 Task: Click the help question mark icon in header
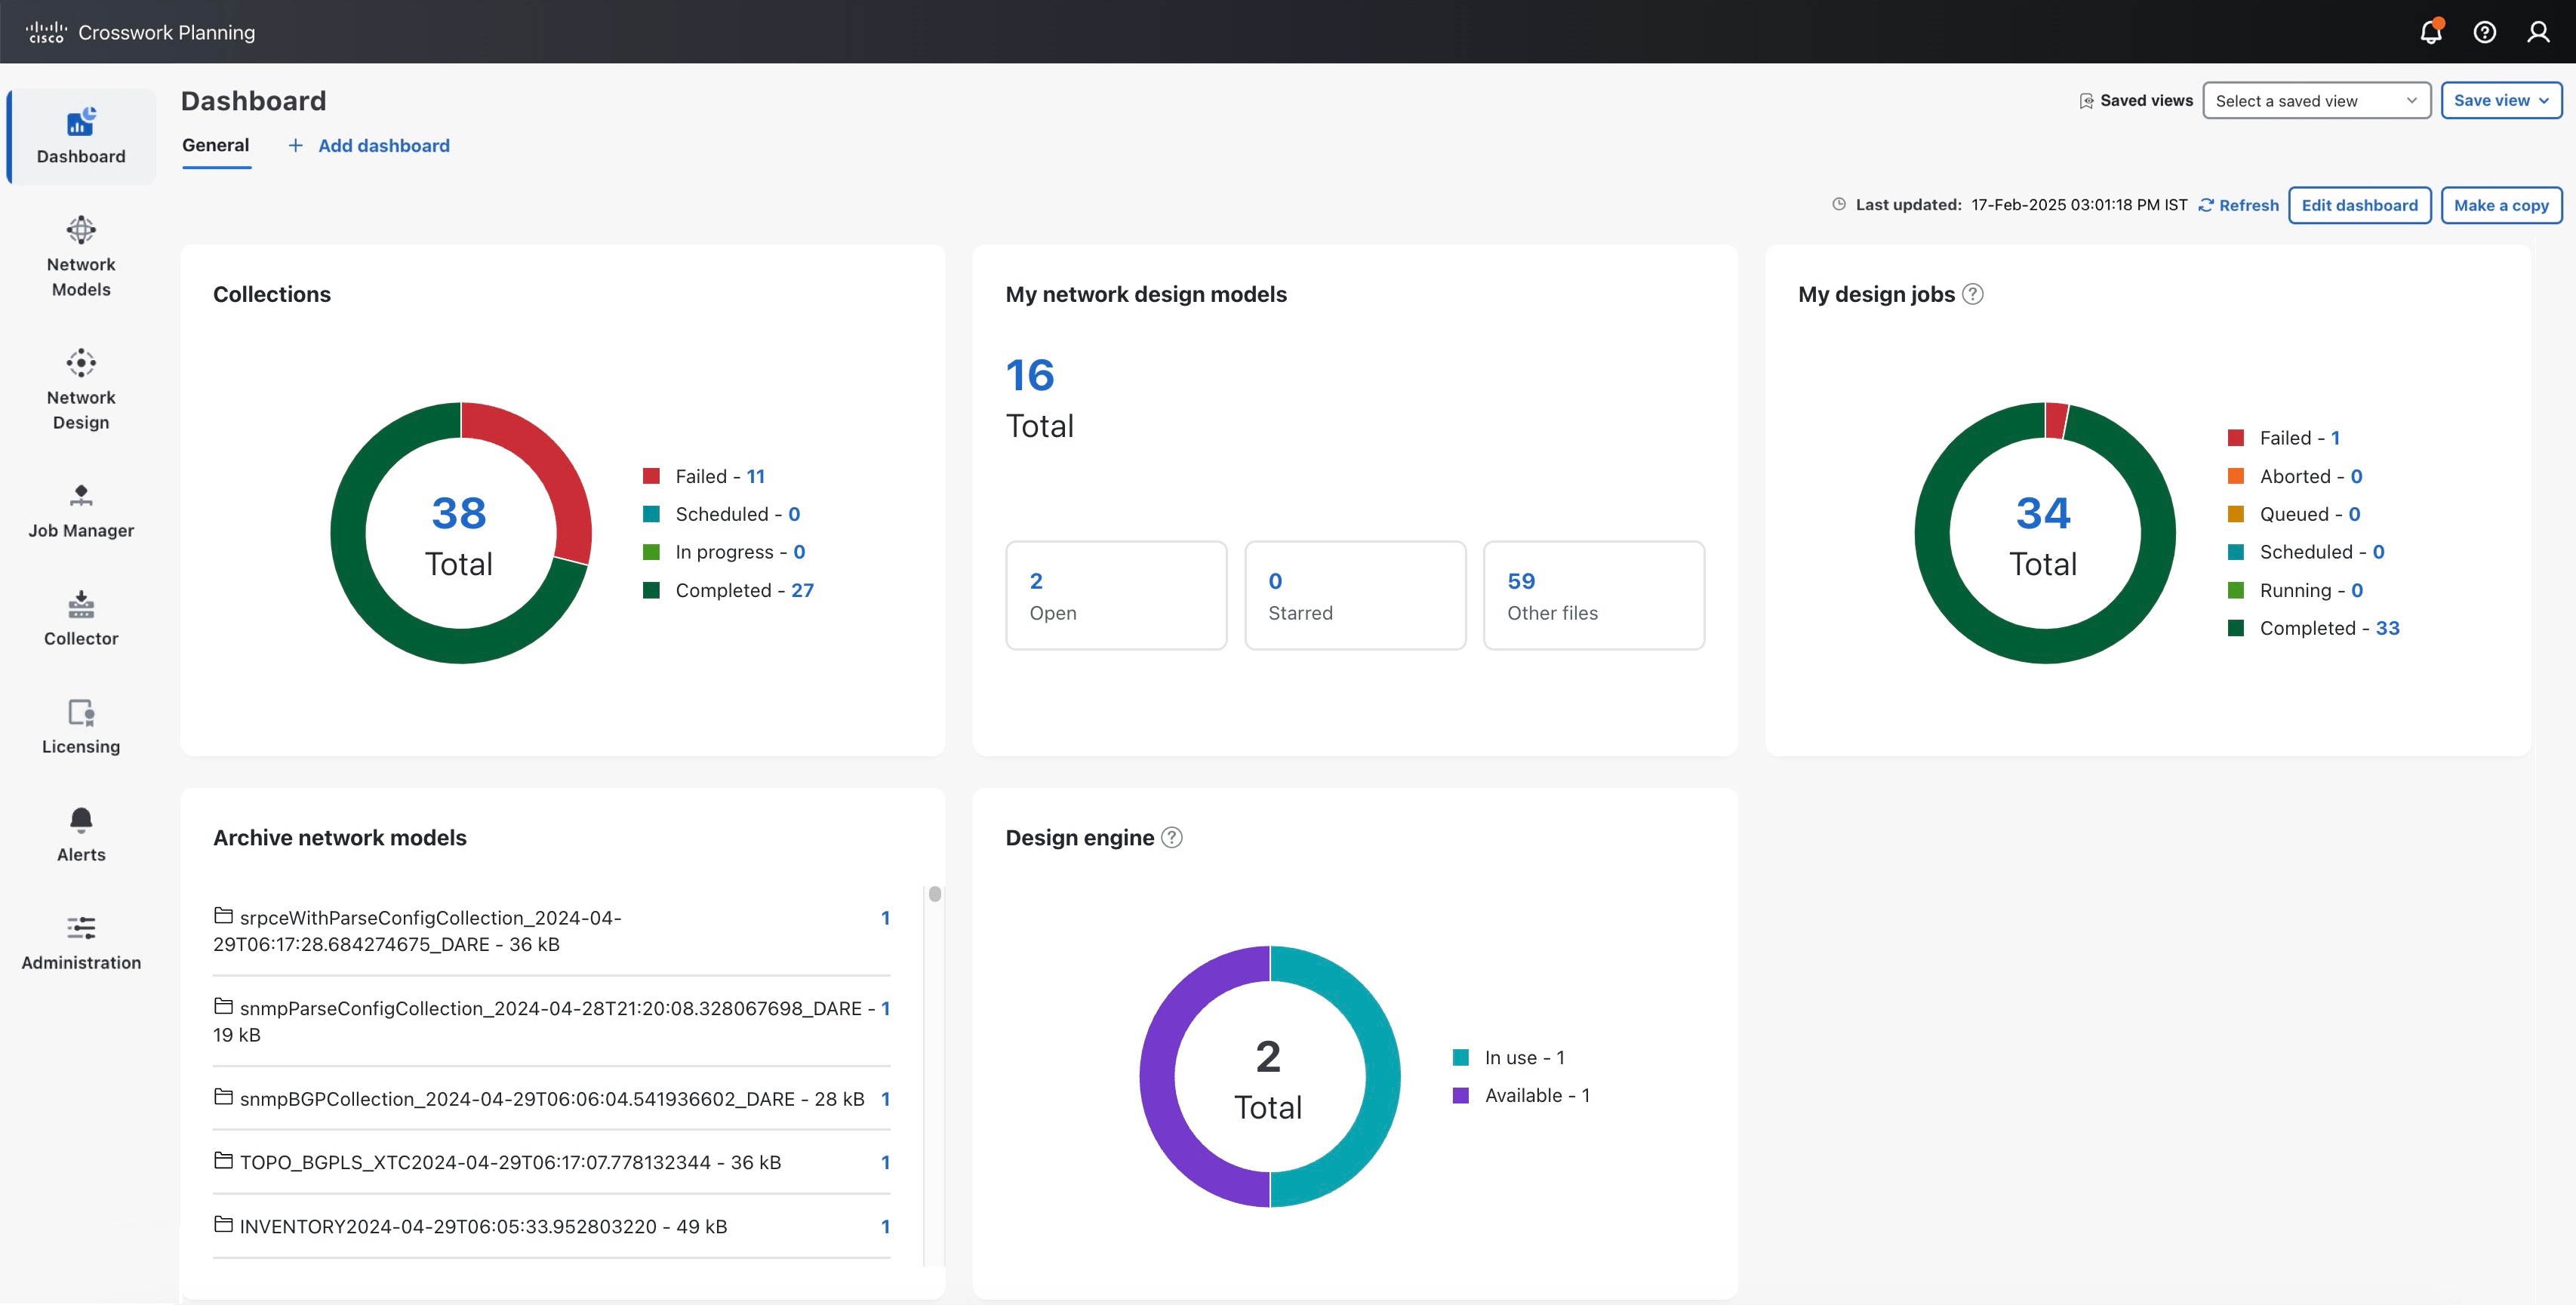(2485, 32)
